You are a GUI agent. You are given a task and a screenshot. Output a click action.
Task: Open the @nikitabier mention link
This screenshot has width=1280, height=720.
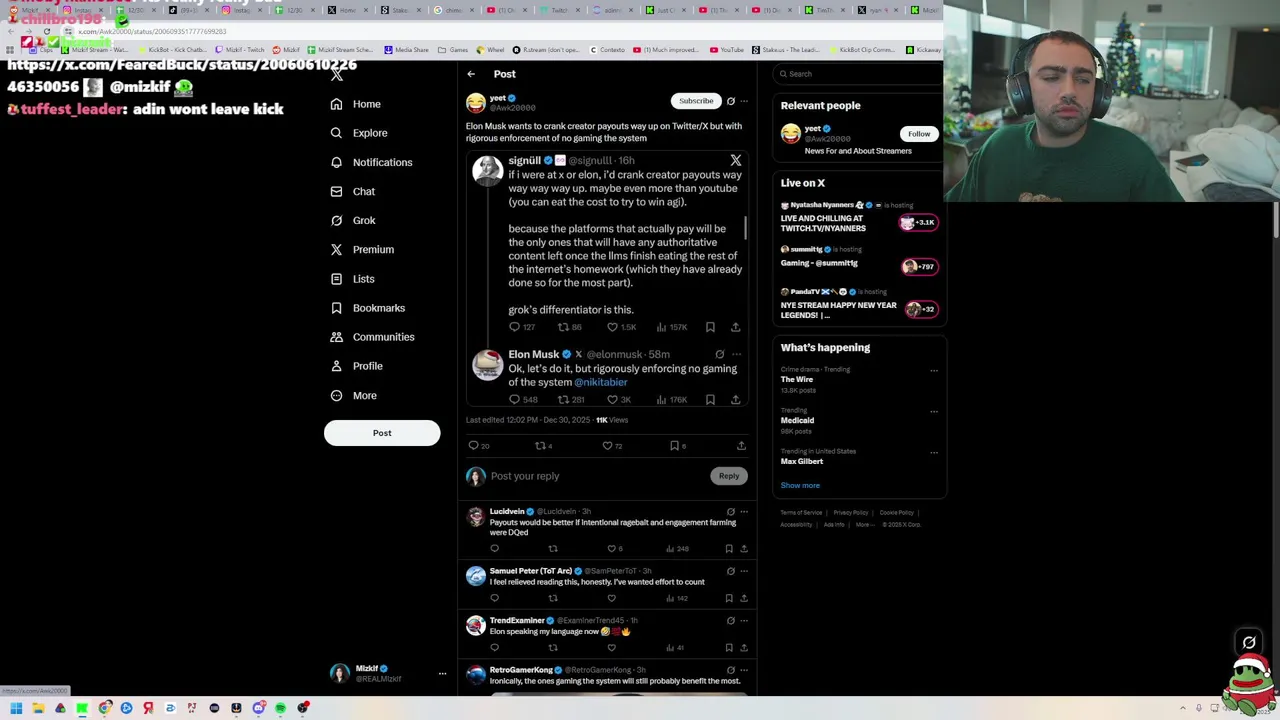tap(601, 382)
